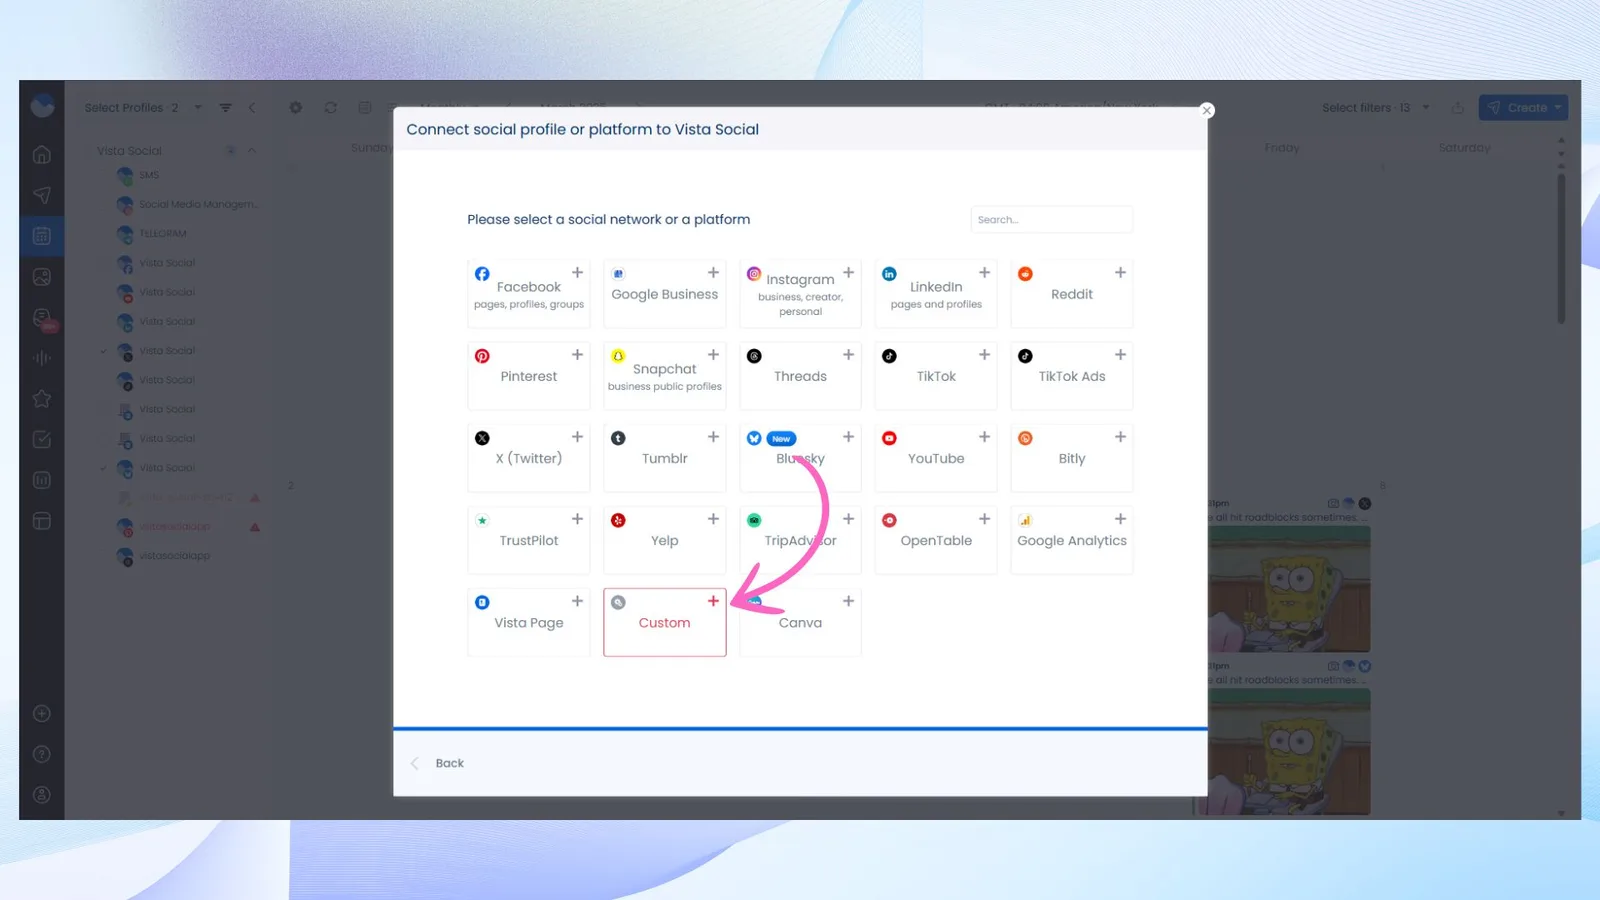Click the Yelp icon

pyautogui.click(x=618, y=520)
